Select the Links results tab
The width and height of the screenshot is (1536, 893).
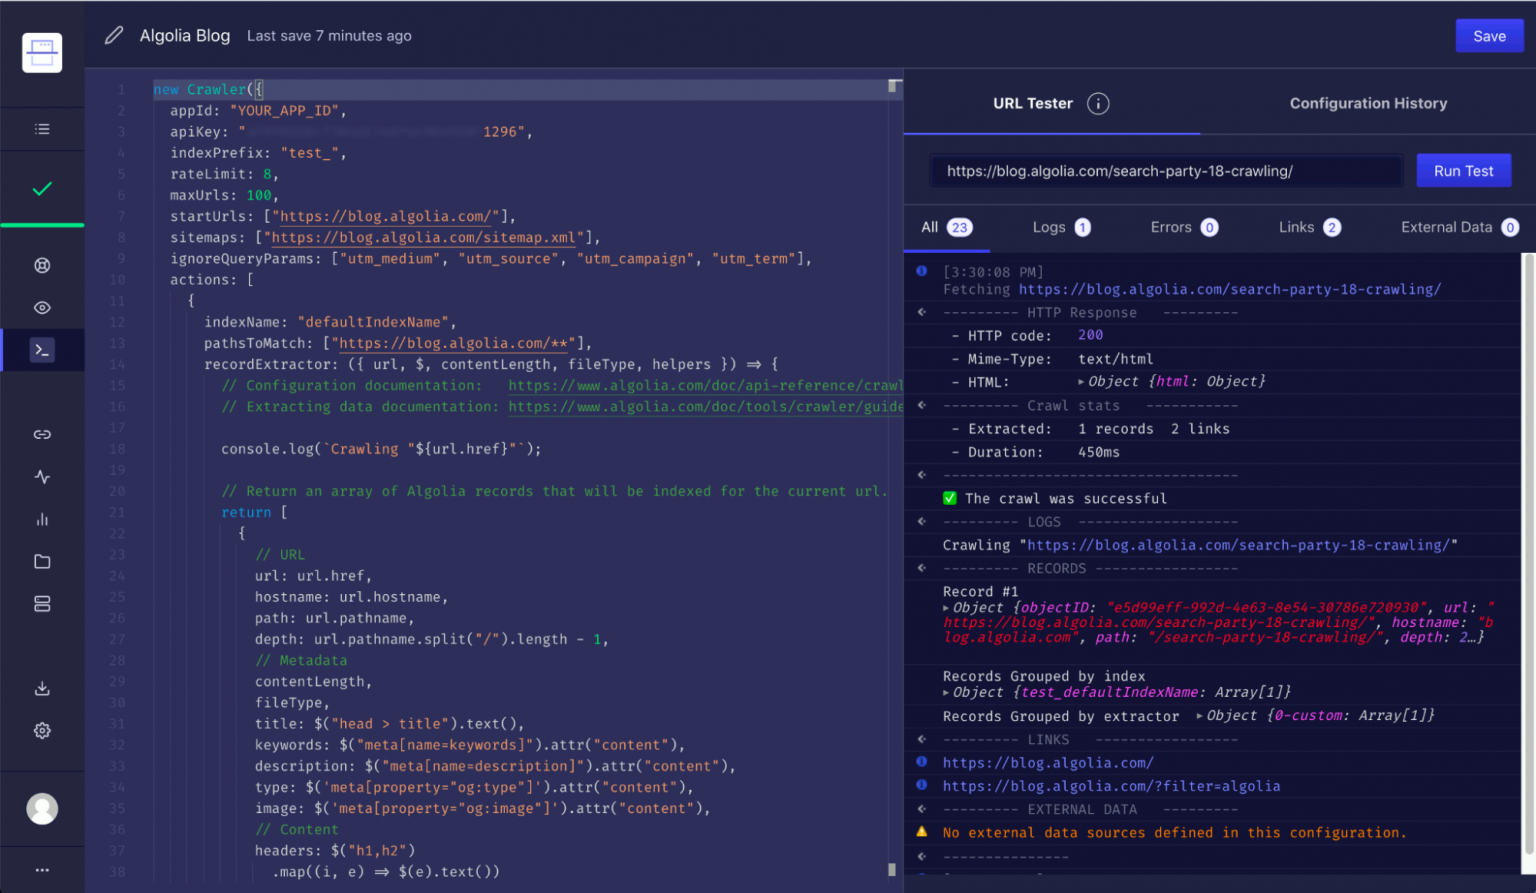tap(1309, 227)
